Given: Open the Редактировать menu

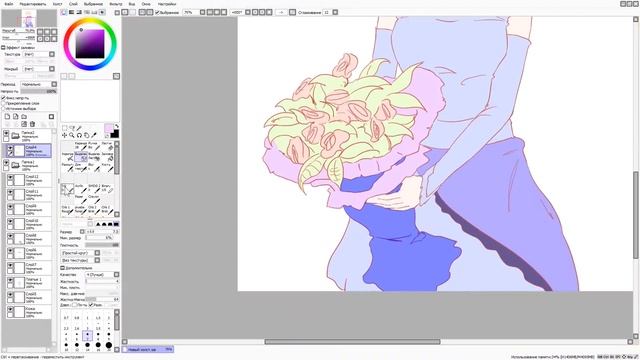Looking at the screenshot, I should pyautogui.click(x=33, y=4).
